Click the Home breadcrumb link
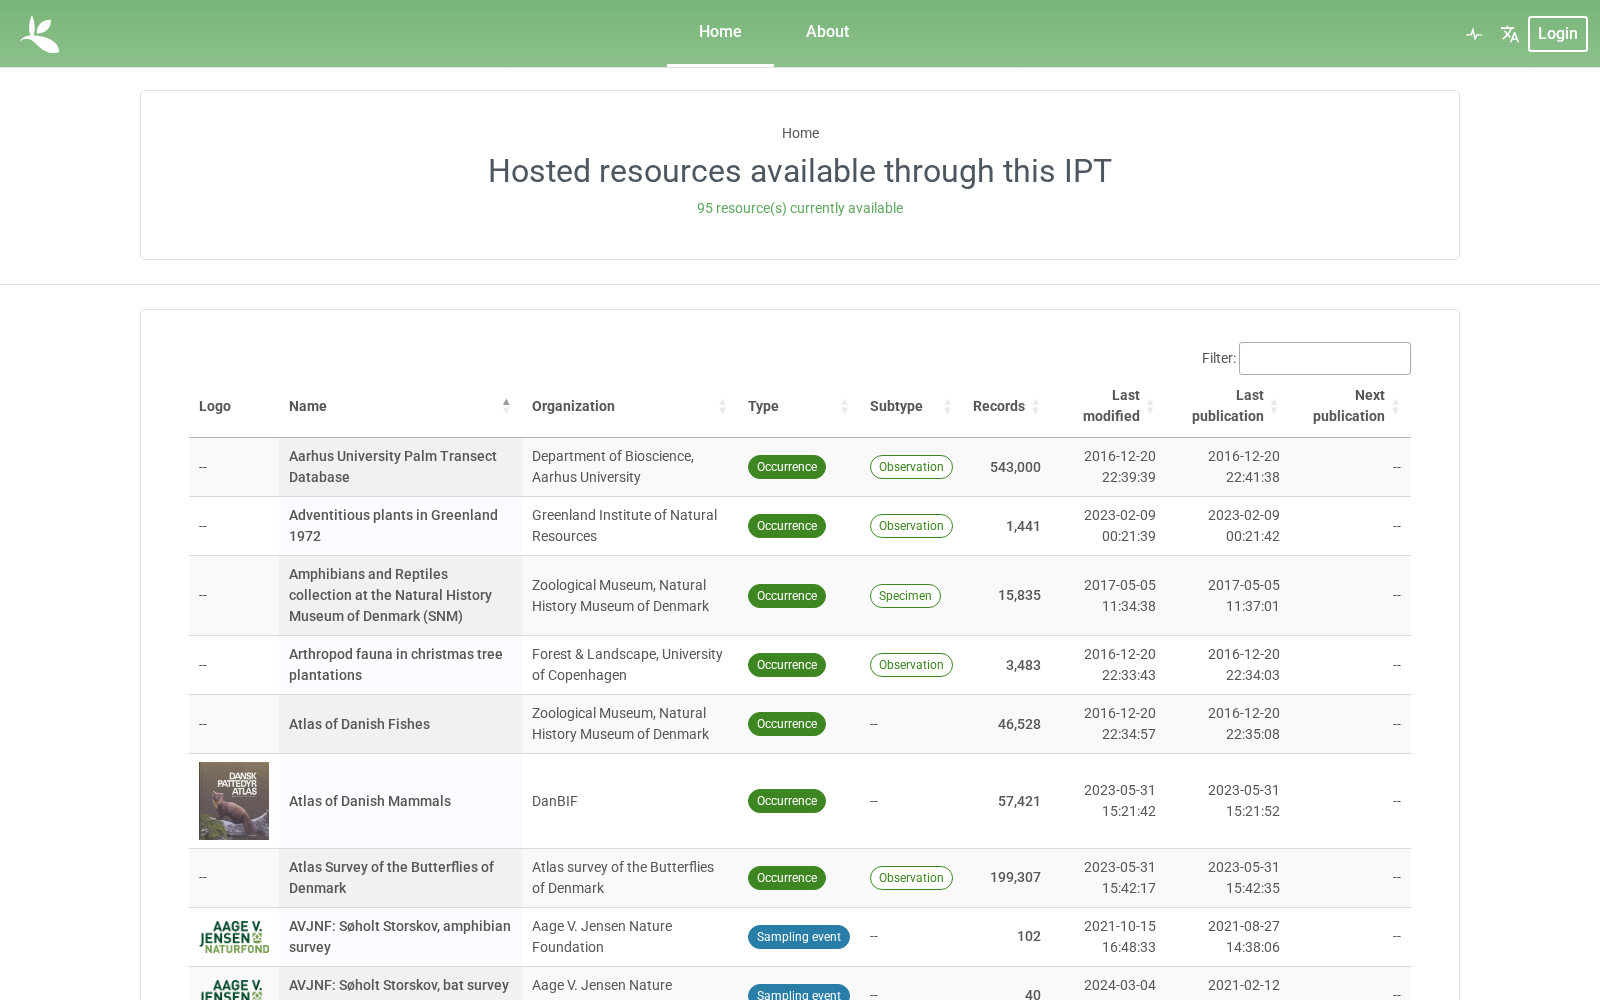Image resolution: width=1600 pixels, height=1000 pixels. (800, 133)
